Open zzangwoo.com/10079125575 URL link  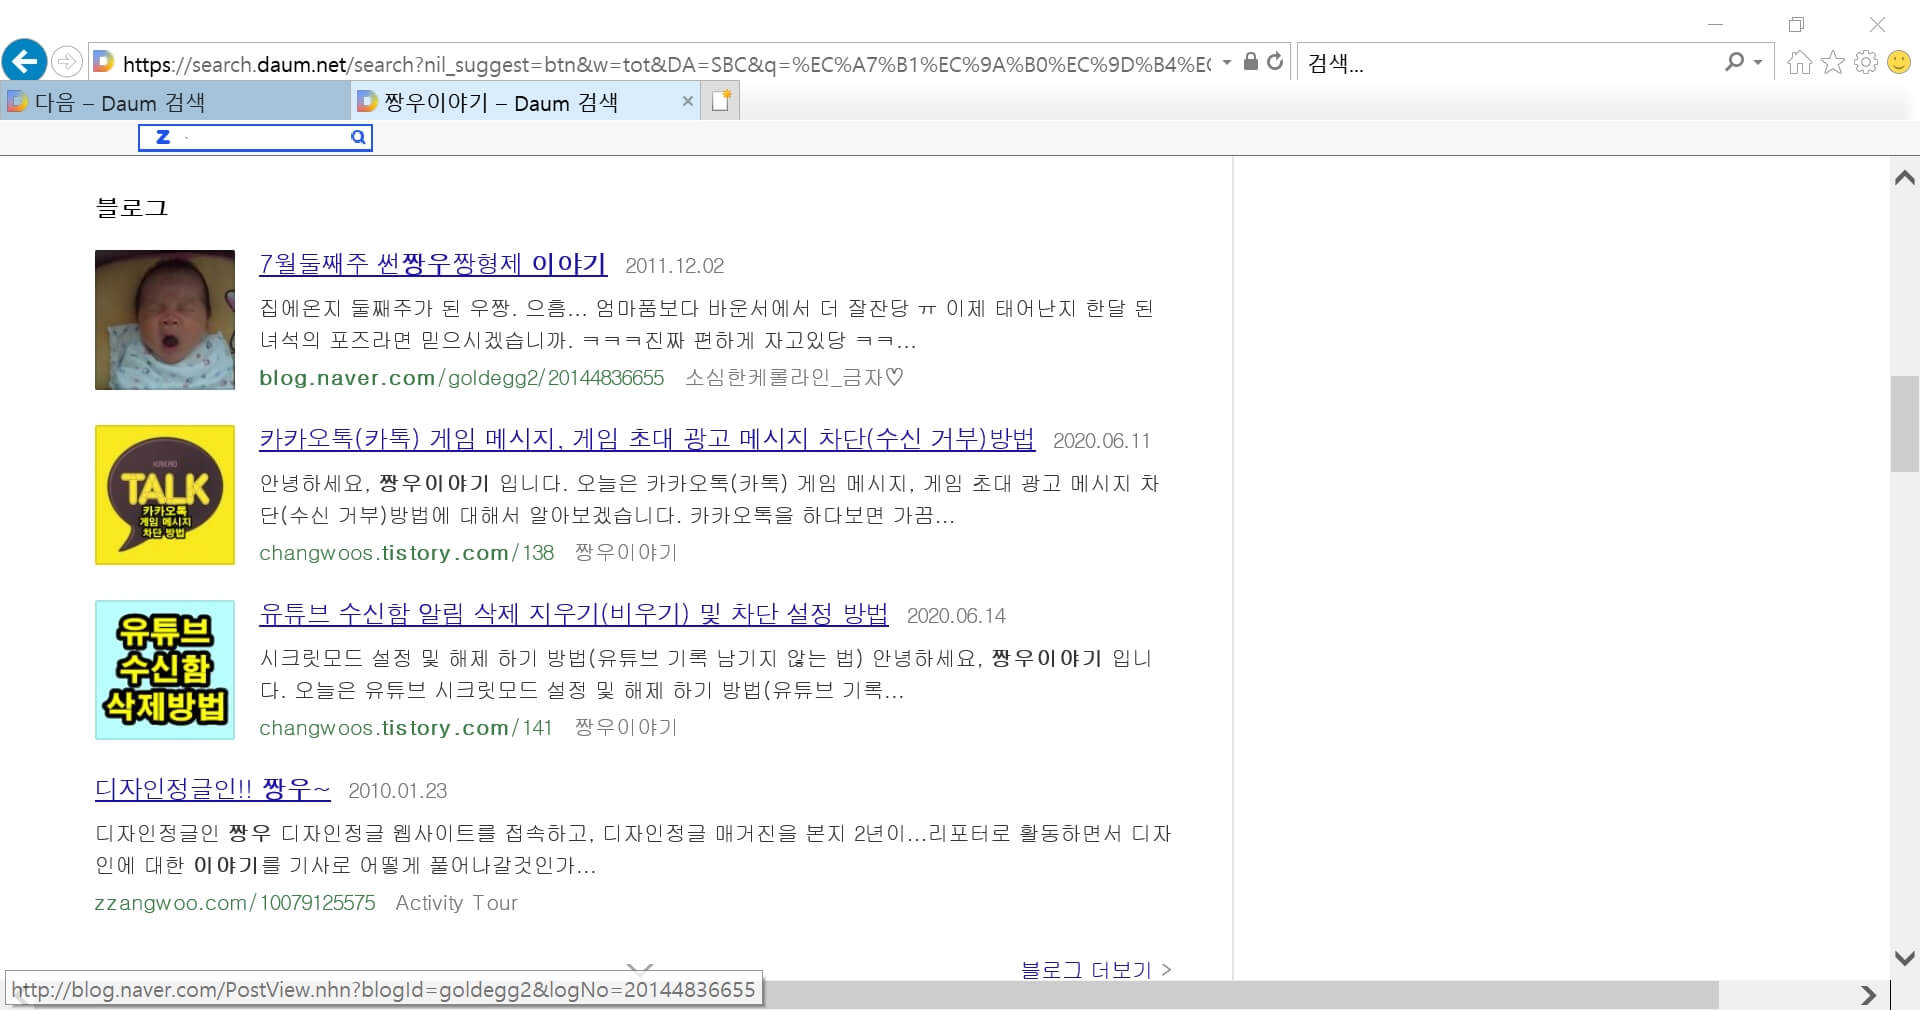click(235, 903)
